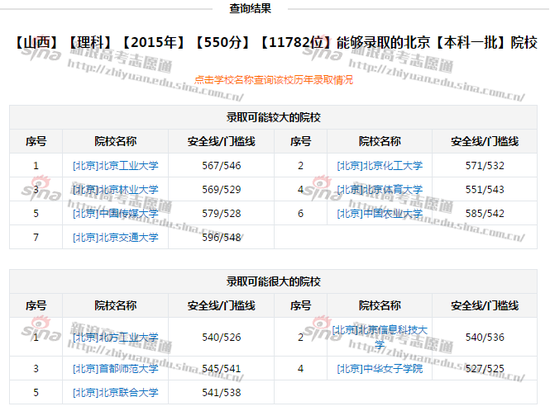The width and height of the screenshot is (550, 411).
Task: Select score value 527/525
Action: point(485,369)
